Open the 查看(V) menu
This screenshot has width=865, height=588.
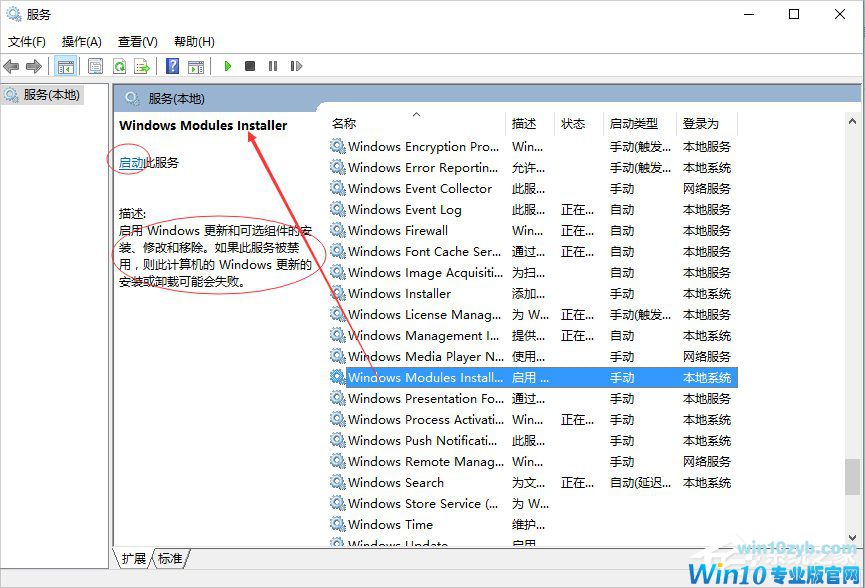point(136,41)
